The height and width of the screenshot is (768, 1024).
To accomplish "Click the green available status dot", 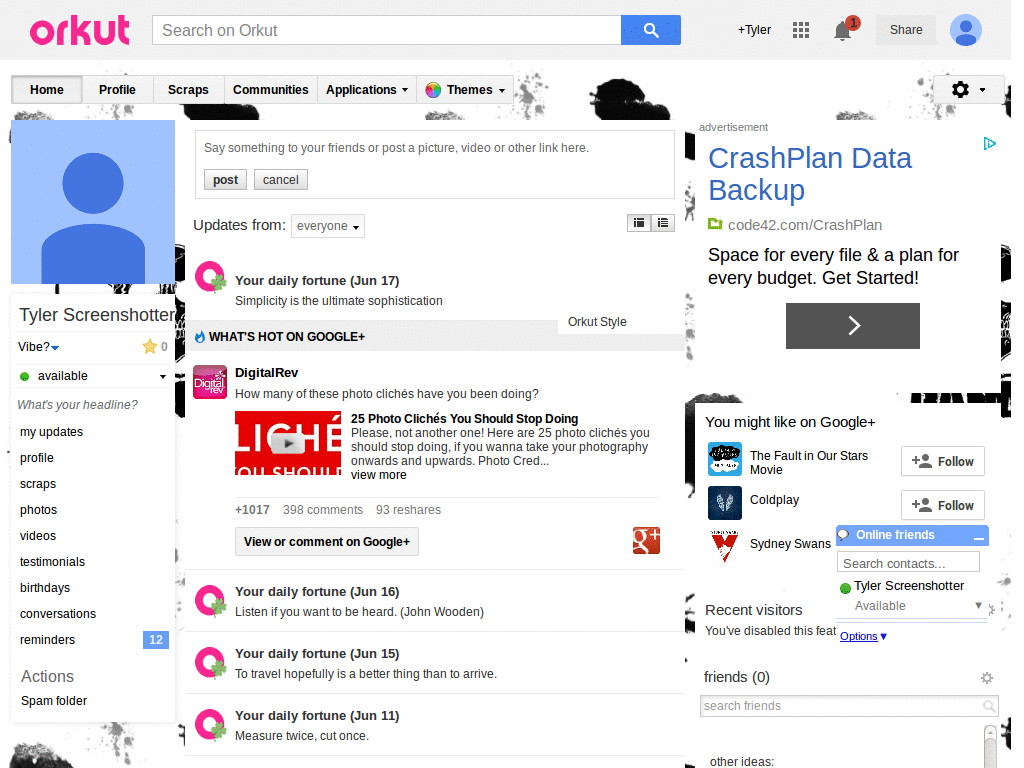I will point(25,376).
